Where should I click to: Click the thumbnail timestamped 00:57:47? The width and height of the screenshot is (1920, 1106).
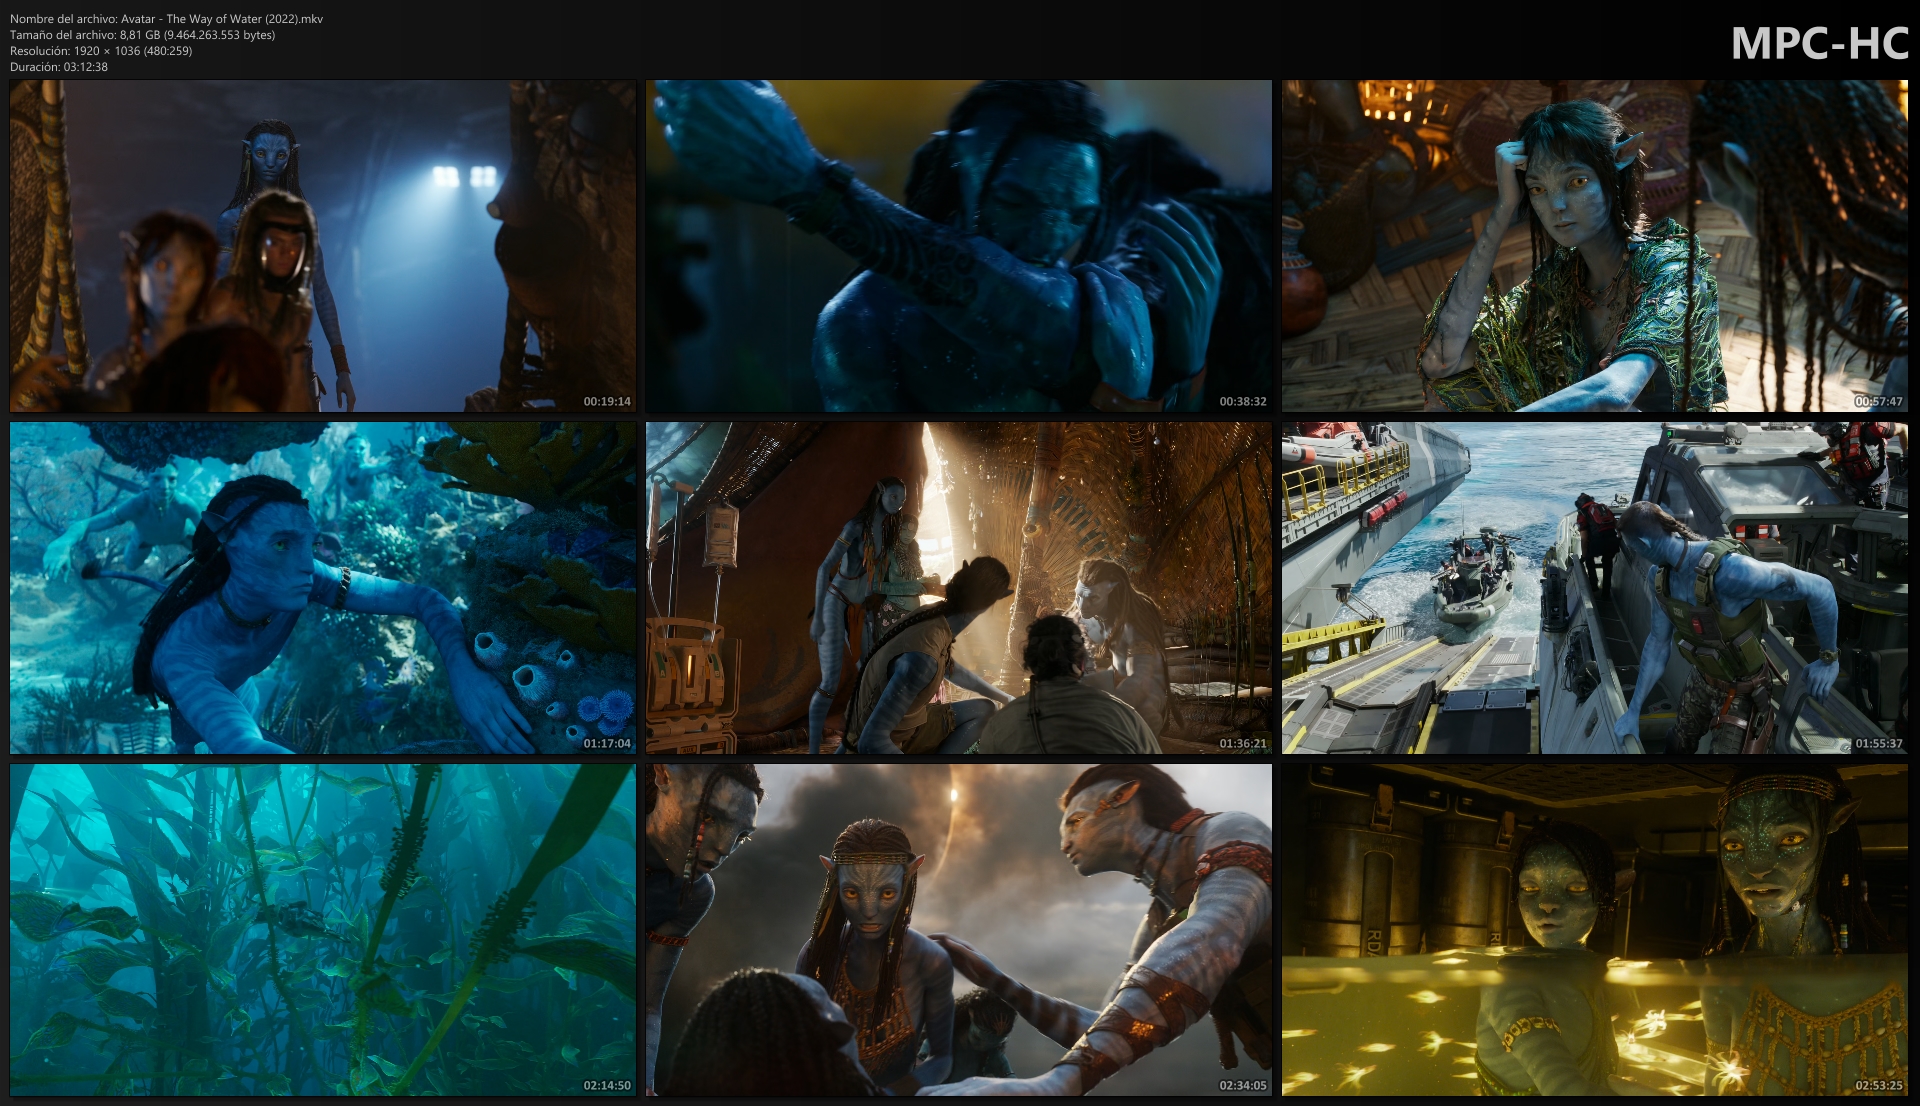(1594, 245)
